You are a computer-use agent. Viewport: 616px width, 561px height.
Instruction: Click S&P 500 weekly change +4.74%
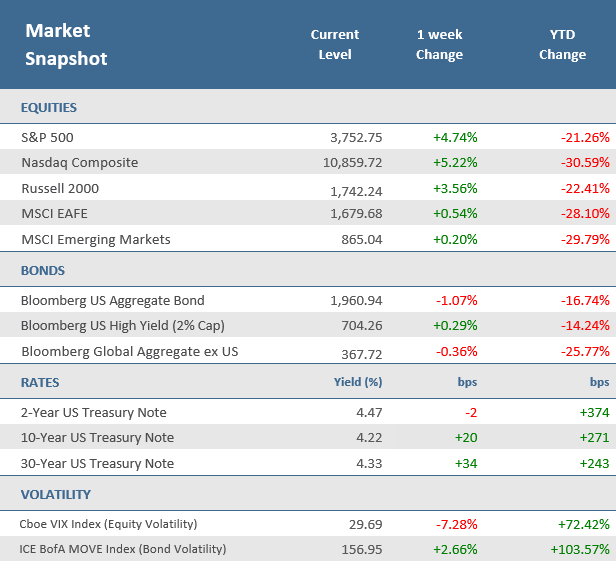[455, 138]
